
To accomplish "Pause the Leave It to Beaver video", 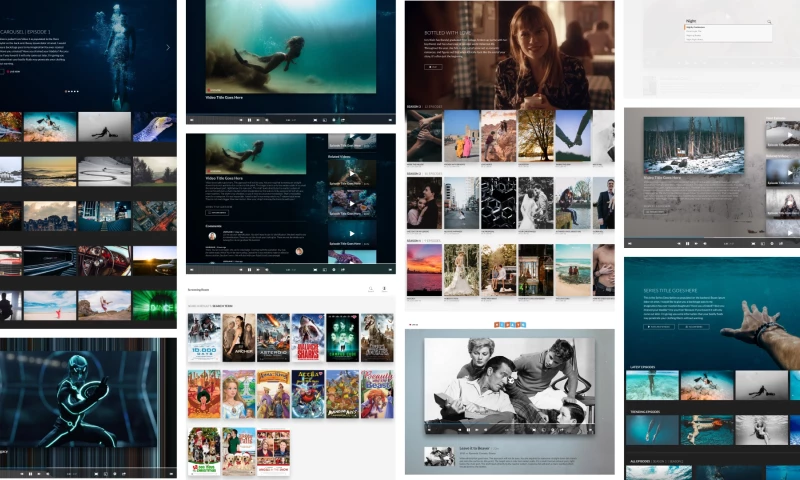I will pos(468,430).
